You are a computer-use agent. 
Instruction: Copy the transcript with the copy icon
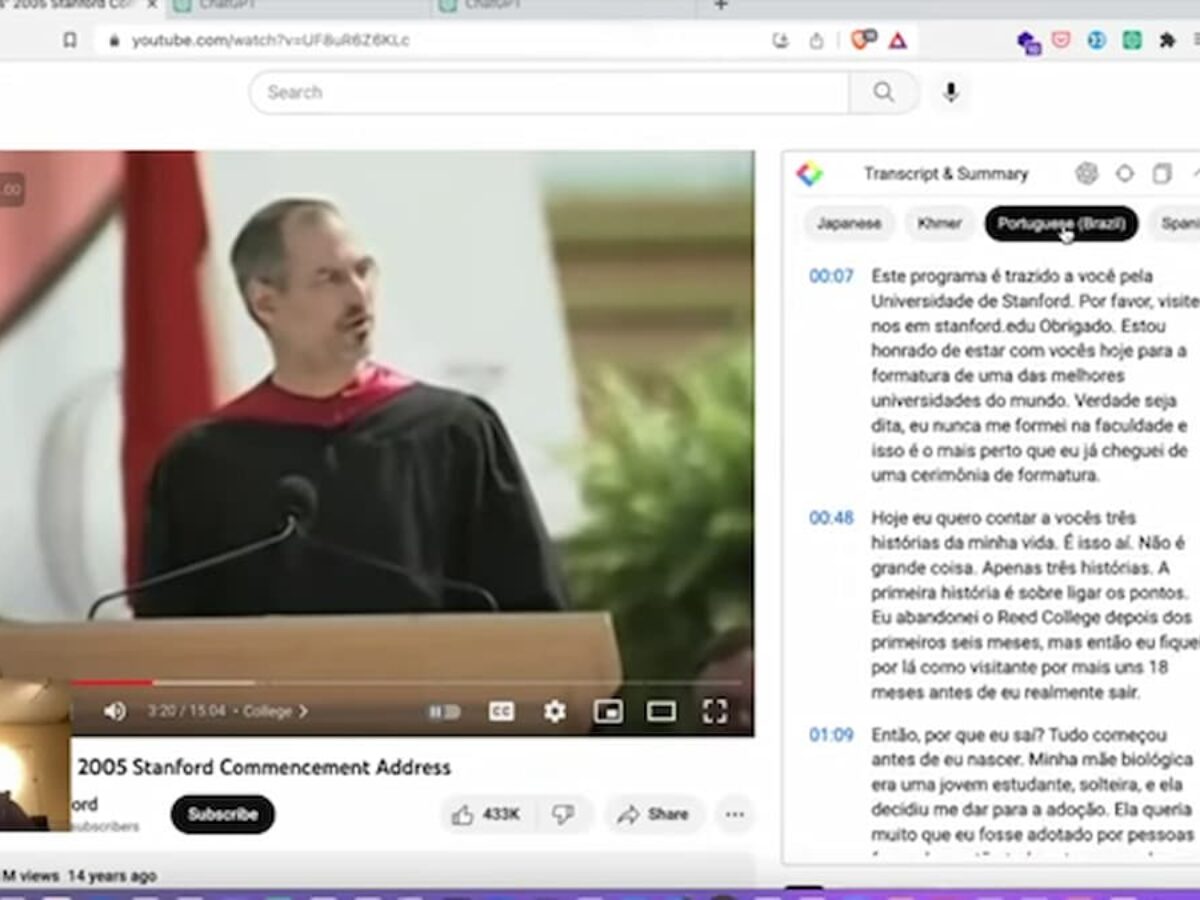1161,174
